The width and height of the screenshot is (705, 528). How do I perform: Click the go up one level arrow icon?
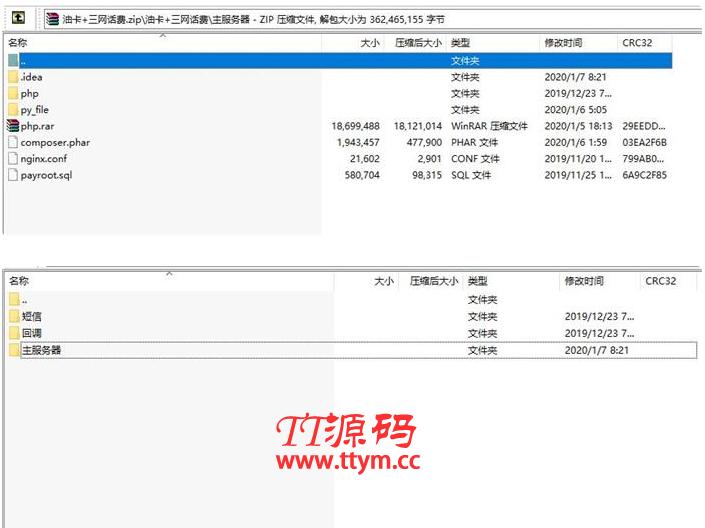pyautogui.click(x=18, y=18)
